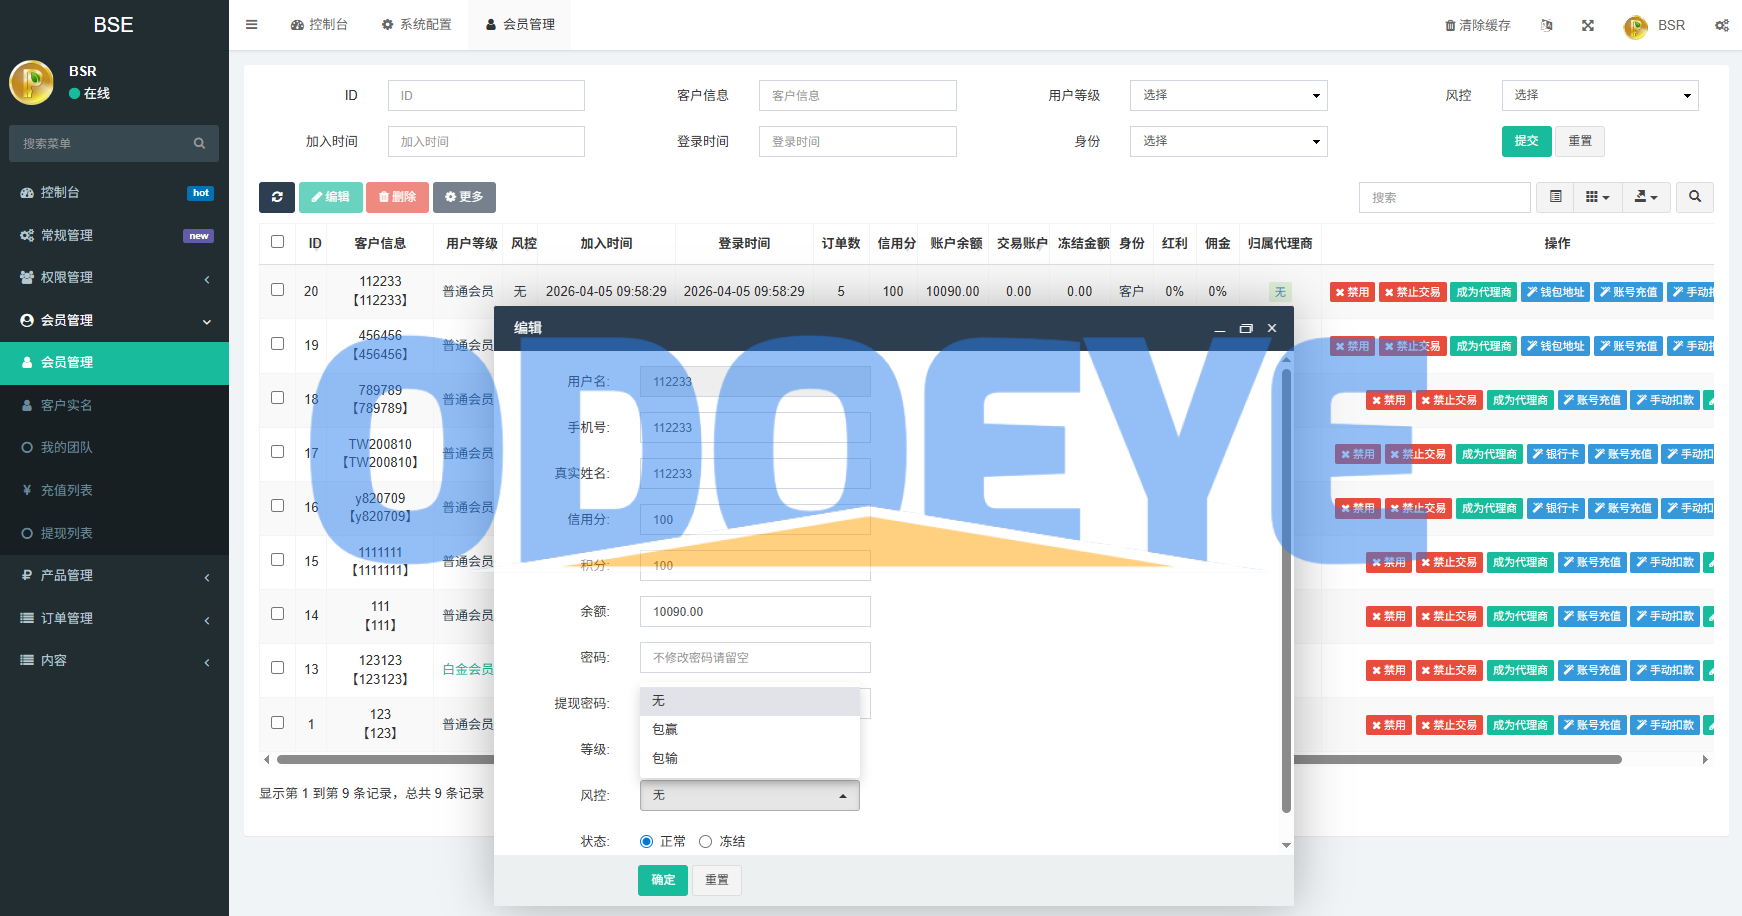Expand 内容 sidebar menu
The width and height of the screenshot is (1742, 916).
click(x=114, y=660)
